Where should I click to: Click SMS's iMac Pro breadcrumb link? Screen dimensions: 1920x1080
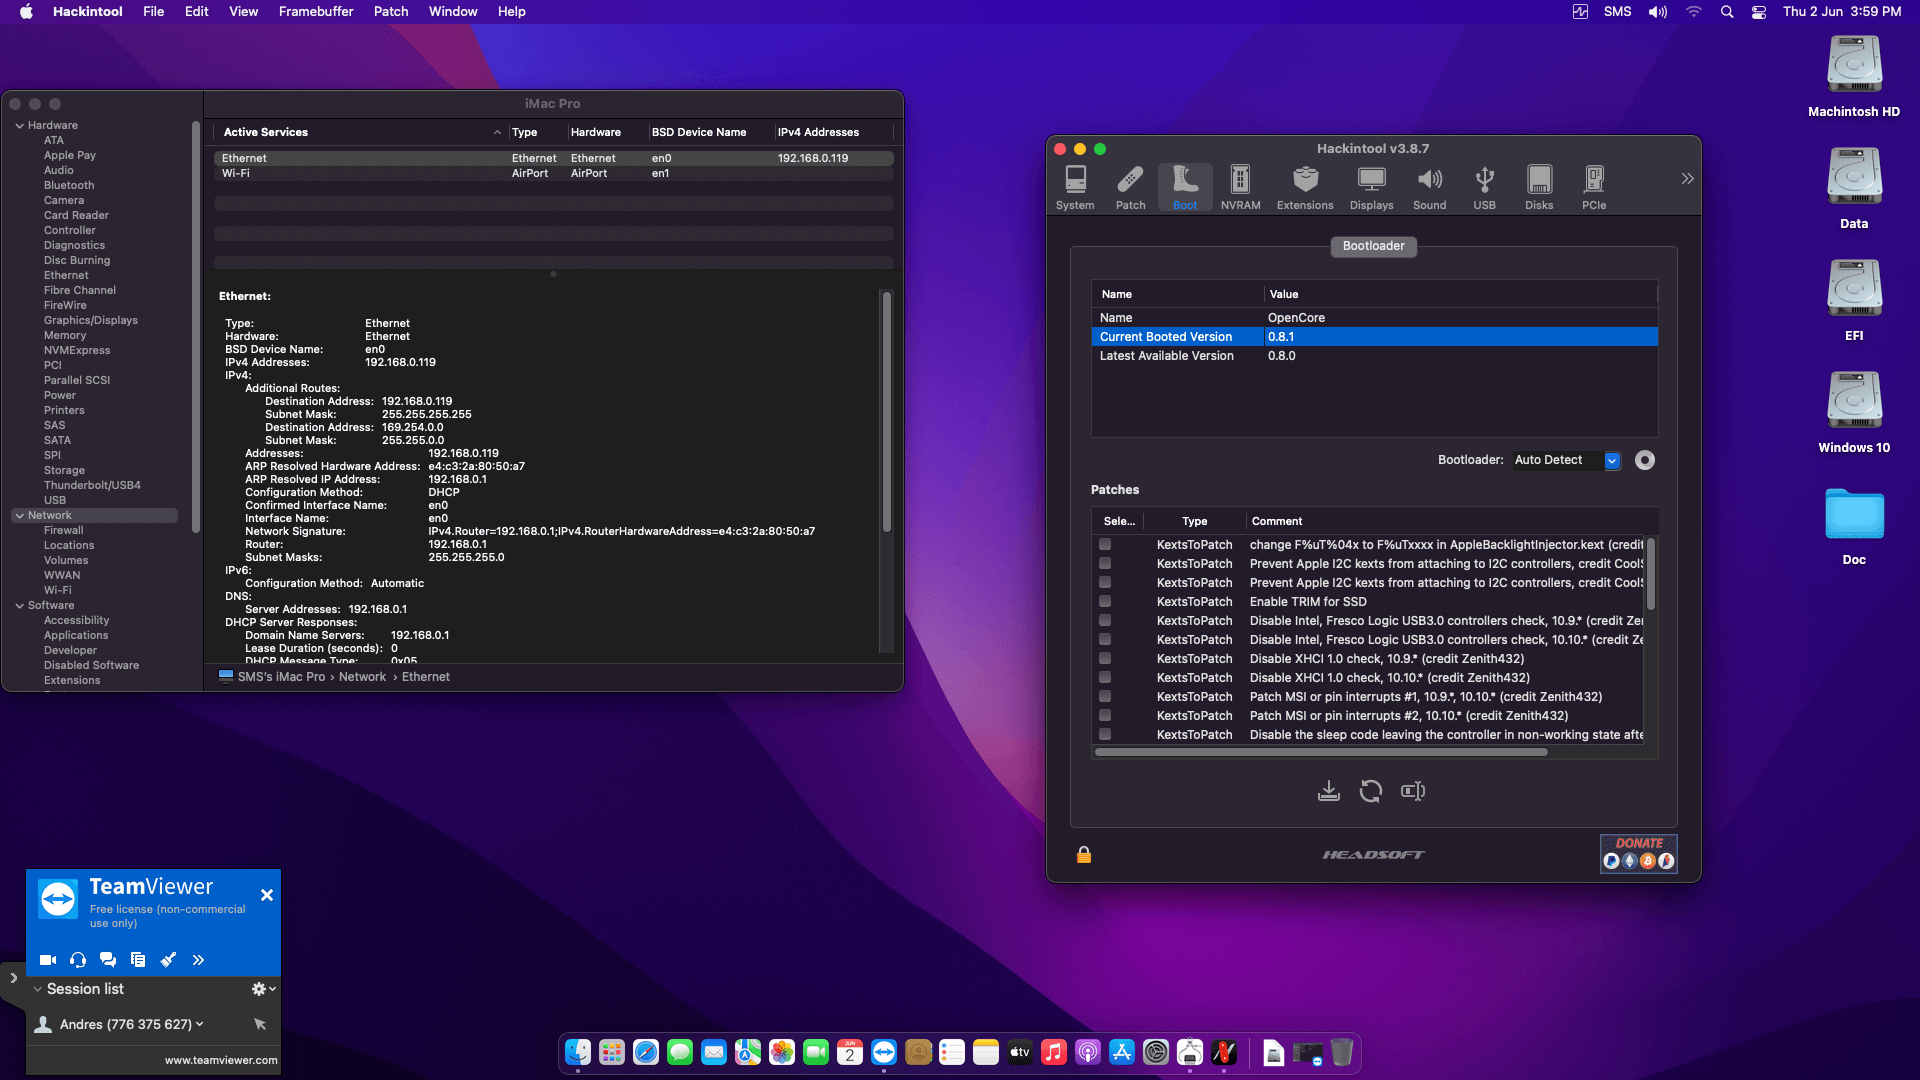click(x=281, y=677)
